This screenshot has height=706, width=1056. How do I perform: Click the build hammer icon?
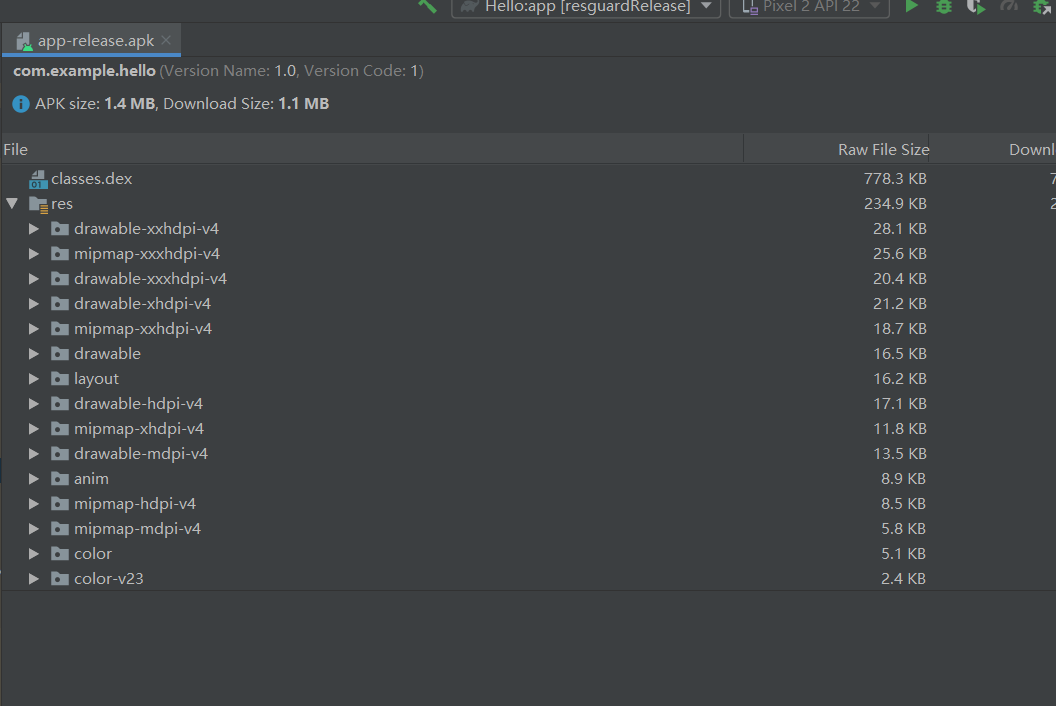[428, 7]
